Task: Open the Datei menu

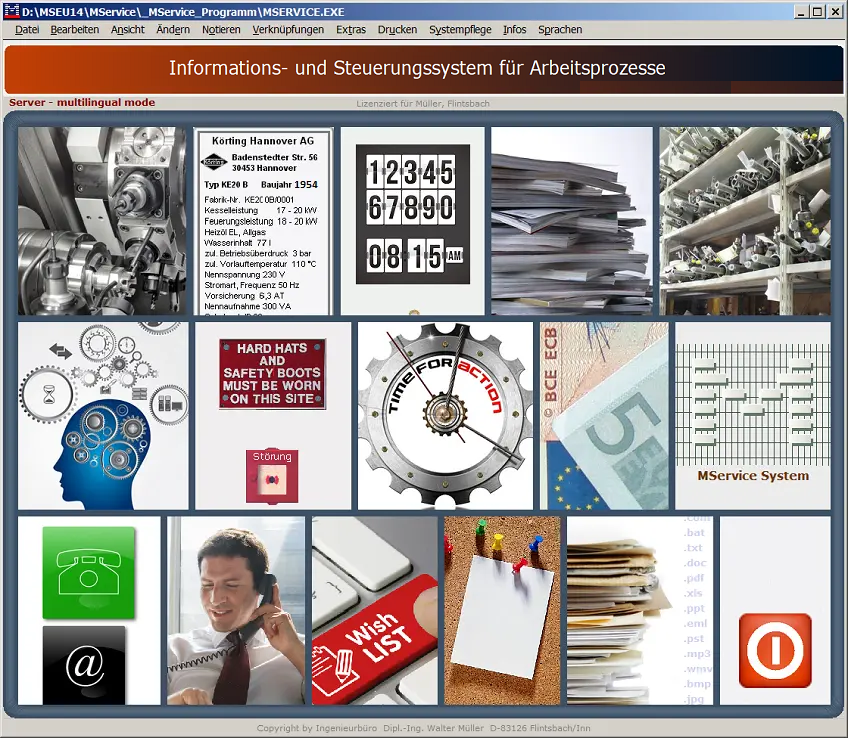Action: pos(27,30)
